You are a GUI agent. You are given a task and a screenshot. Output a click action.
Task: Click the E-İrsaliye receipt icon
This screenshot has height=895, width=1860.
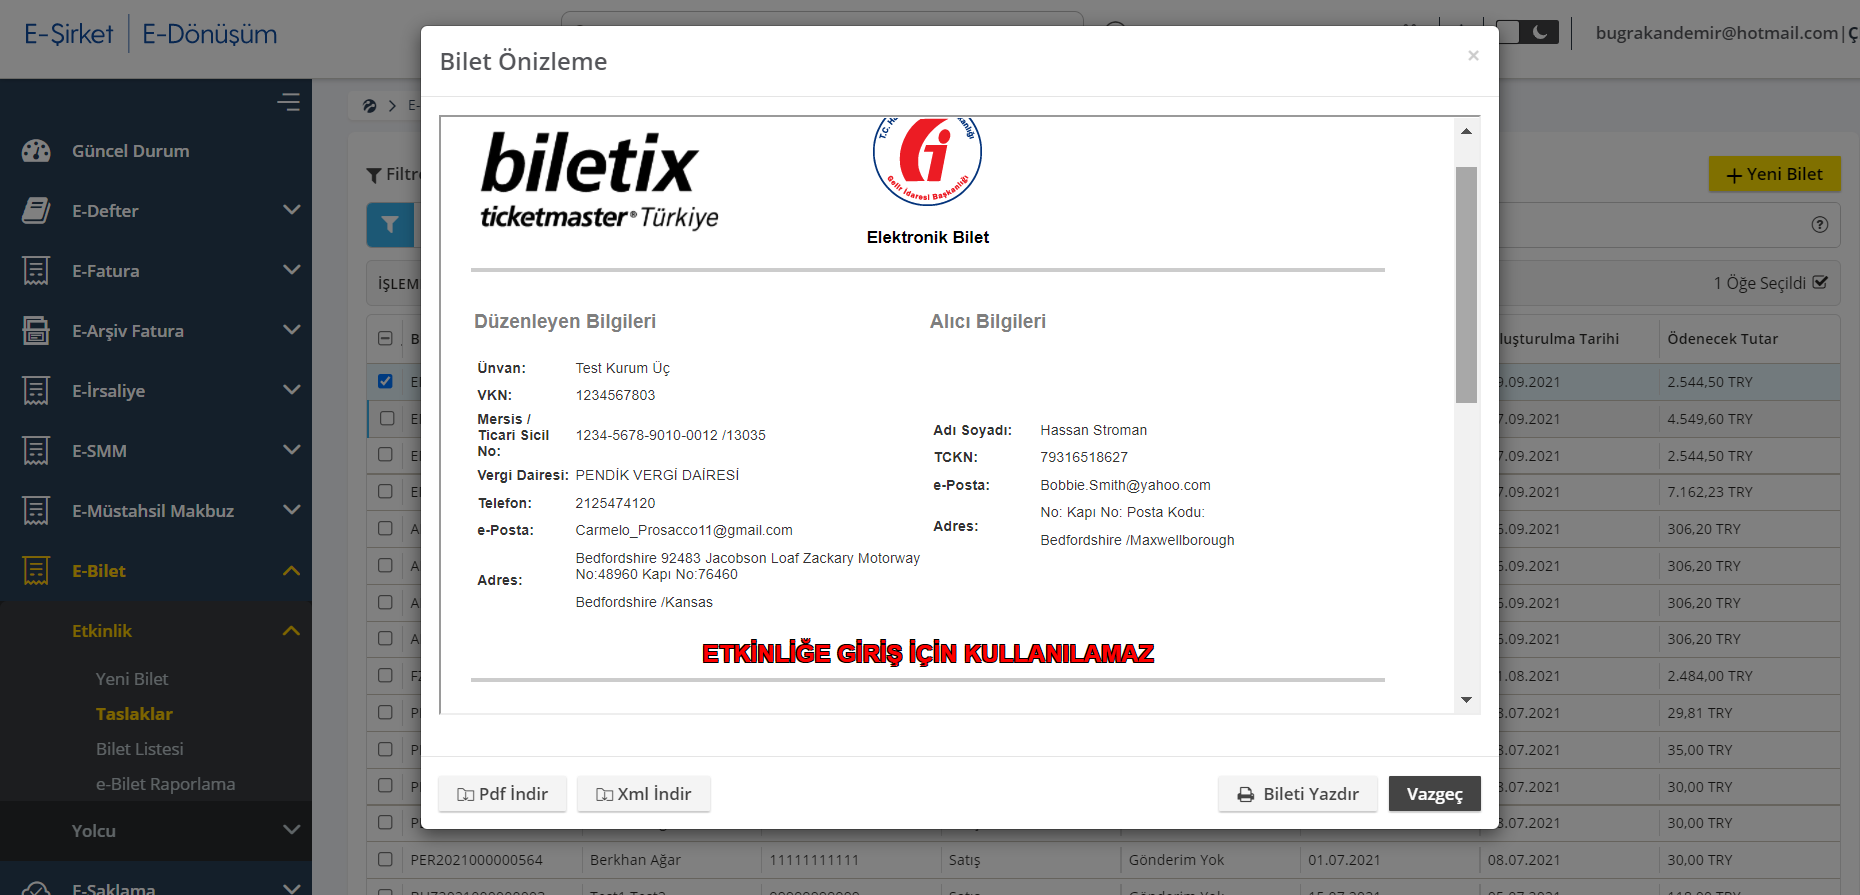tap(36, 391)
